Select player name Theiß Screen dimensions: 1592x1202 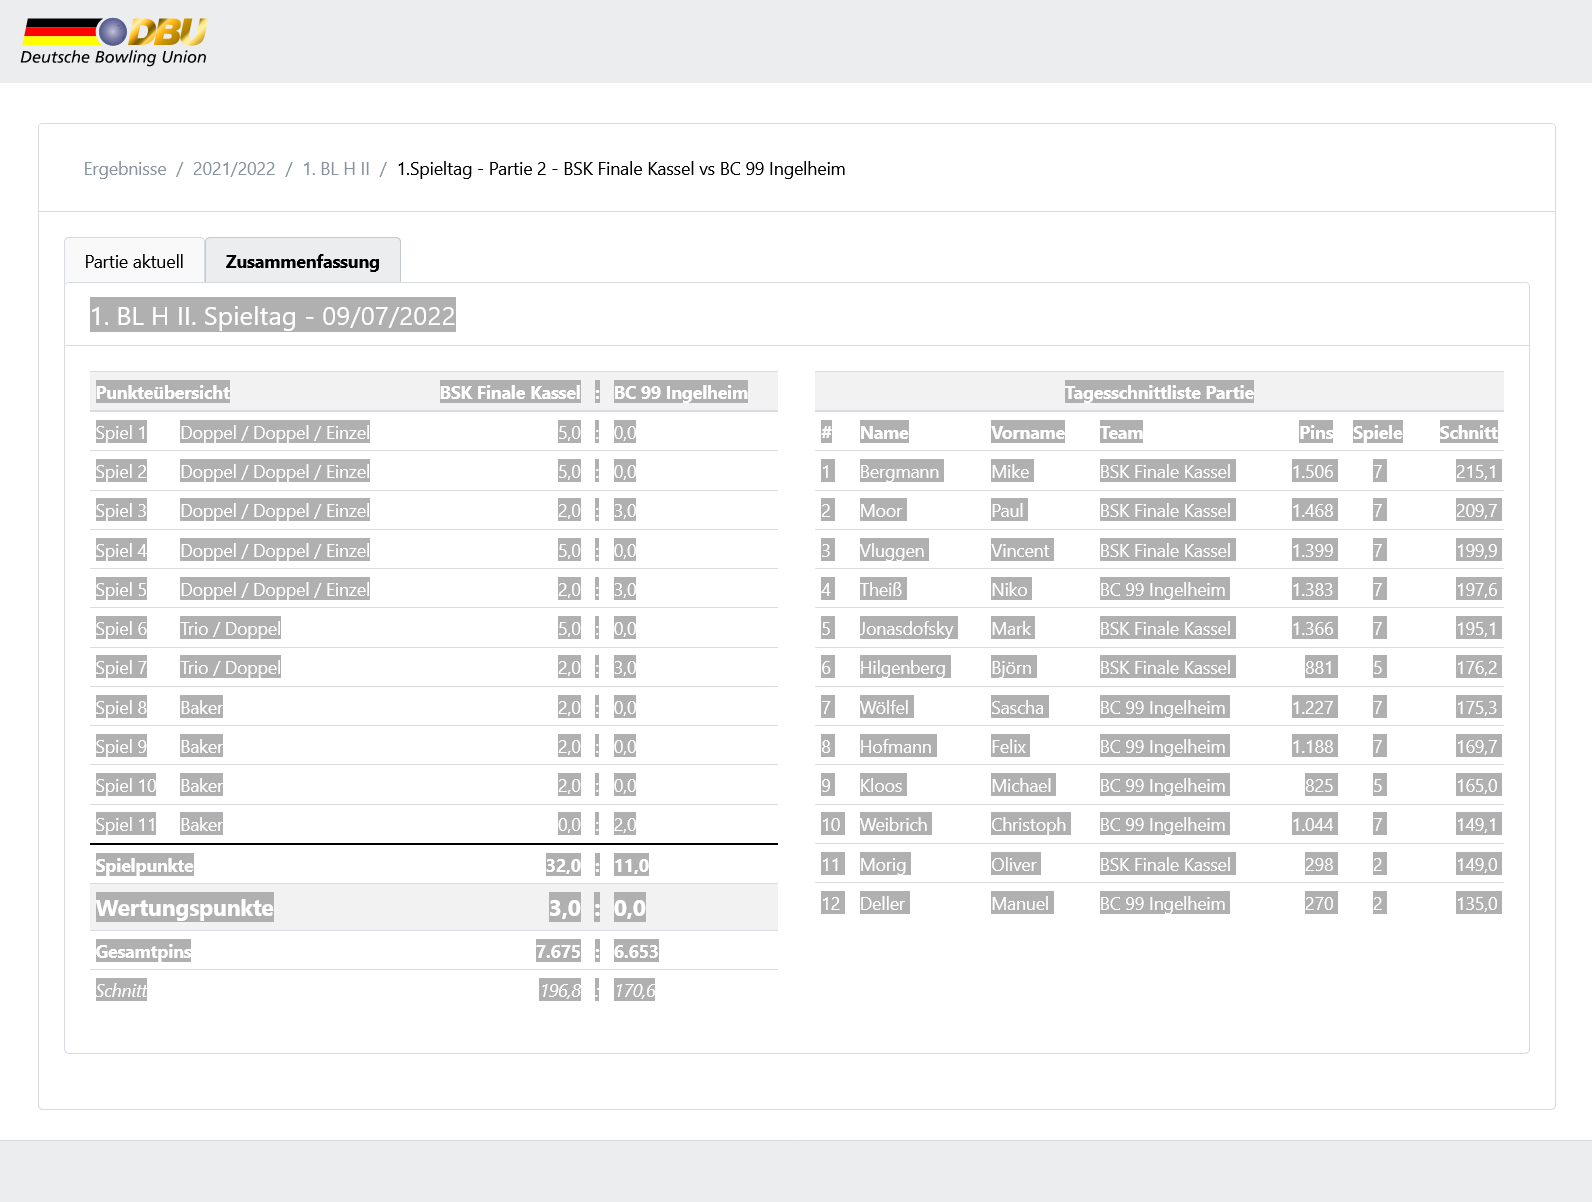pos(883,589)
